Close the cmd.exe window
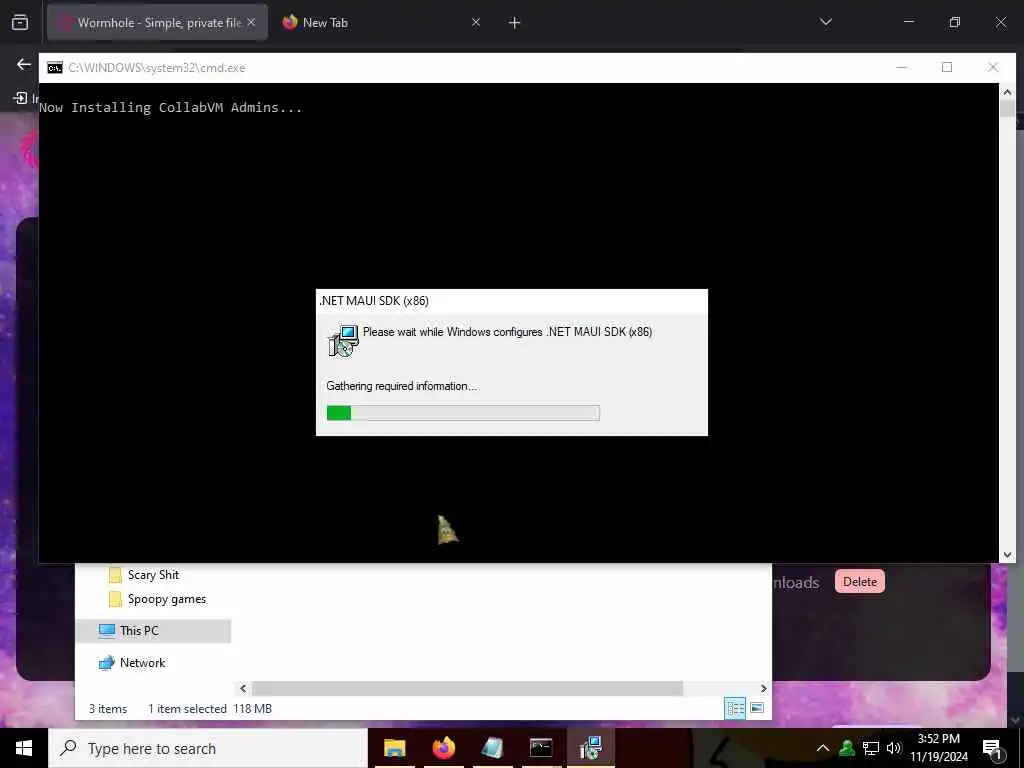Viewport: 1024px width, 768px height. (x=993, y=67)
